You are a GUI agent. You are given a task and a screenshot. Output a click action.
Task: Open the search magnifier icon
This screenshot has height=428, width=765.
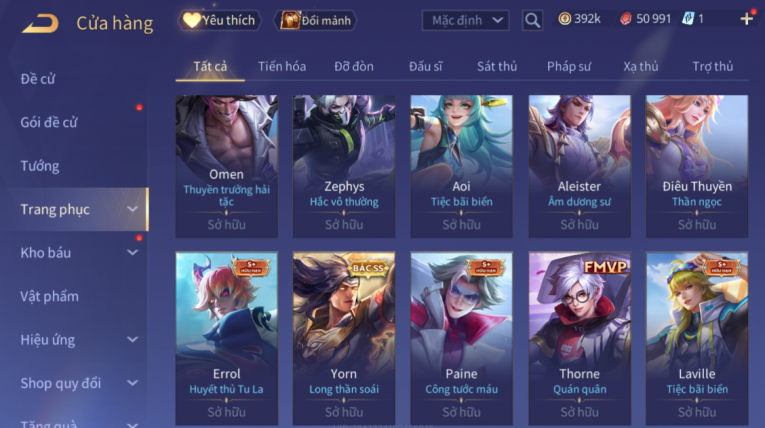[532, 20]
